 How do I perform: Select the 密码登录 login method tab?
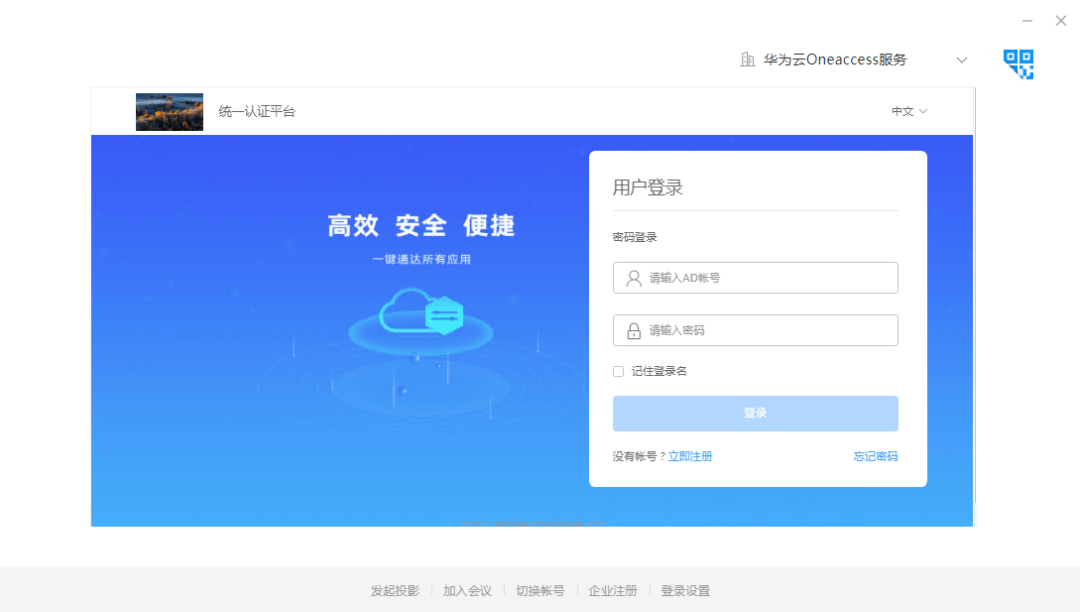pos(637,237)
